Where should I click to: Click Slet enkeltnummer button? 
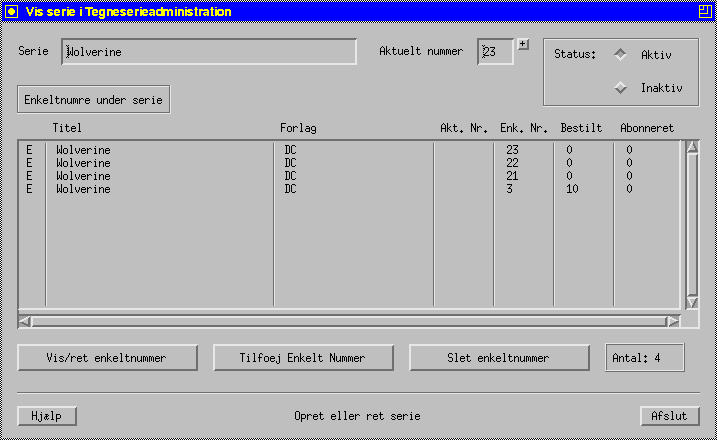click(499, 358)
